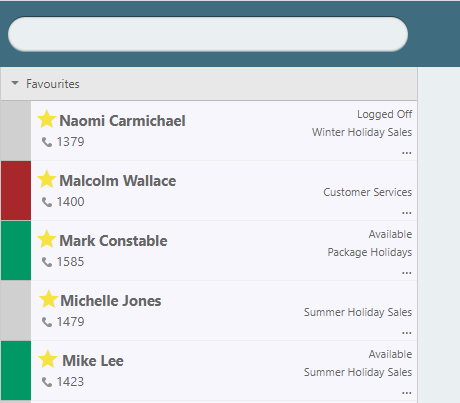Click phone icon beside extension 1423
The image size is (460, 403).
pyautogui.click(x=47, y=382)
